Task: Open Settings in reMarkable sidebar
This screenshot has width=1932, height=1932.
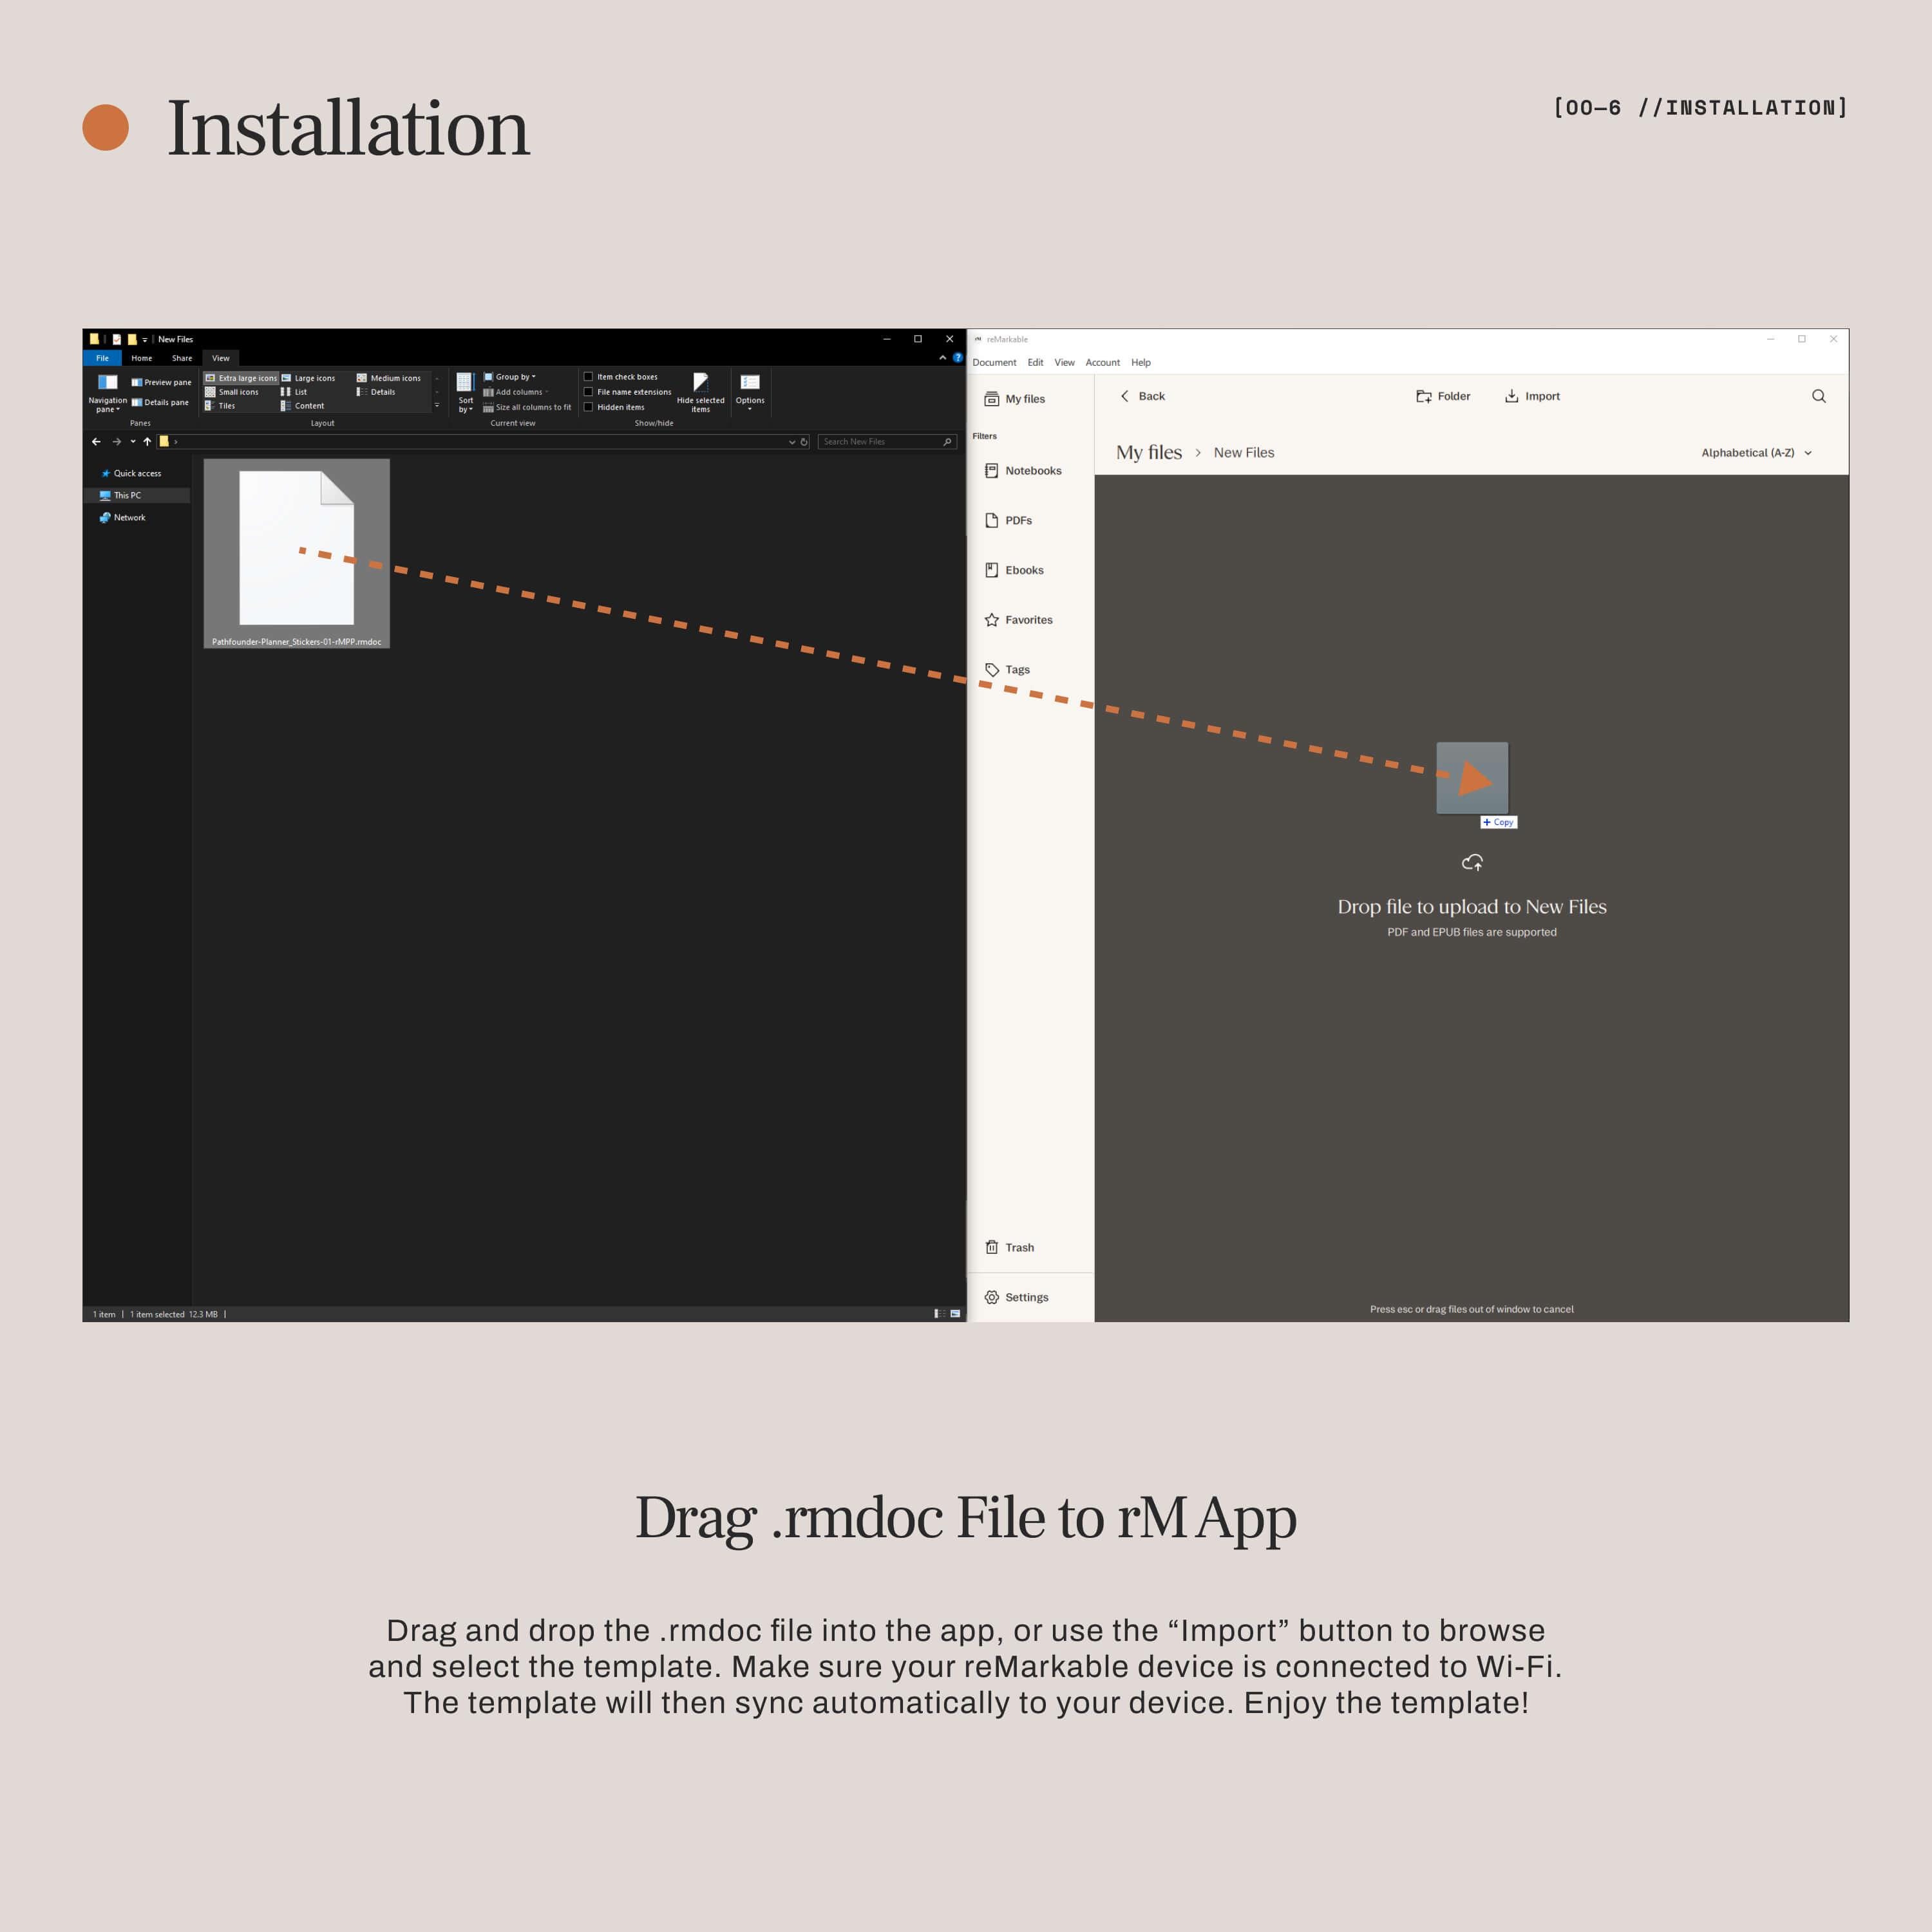Action: tap(1016, 1297)
